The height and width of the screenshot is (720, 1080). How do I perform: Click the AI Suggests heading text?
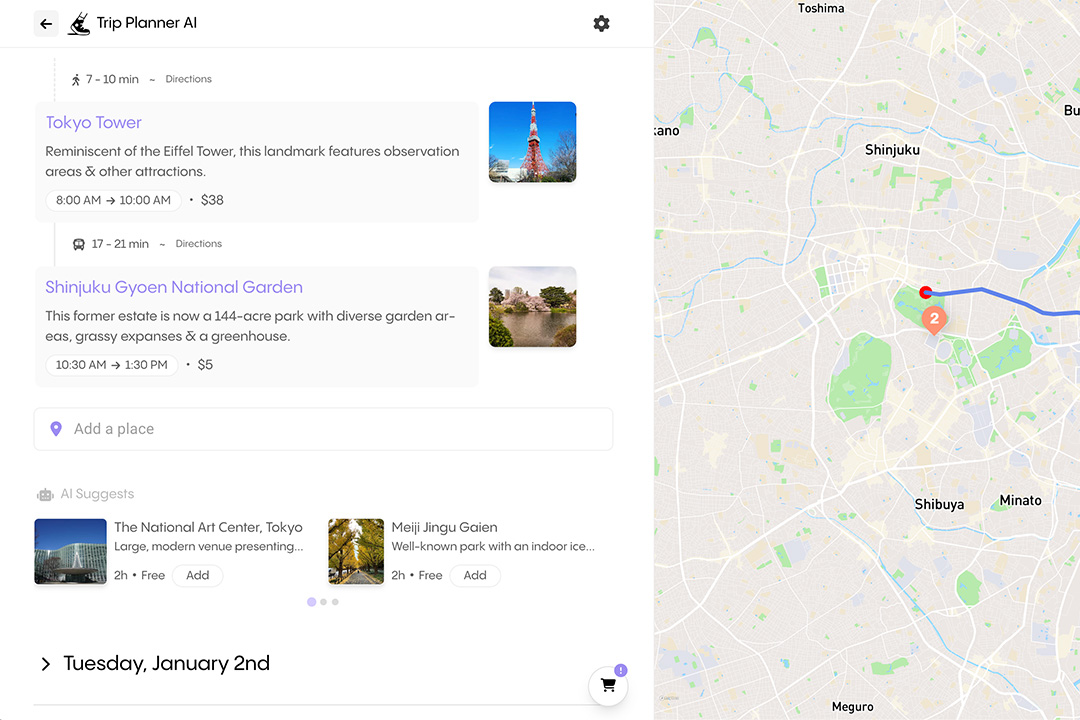(97, 494)
